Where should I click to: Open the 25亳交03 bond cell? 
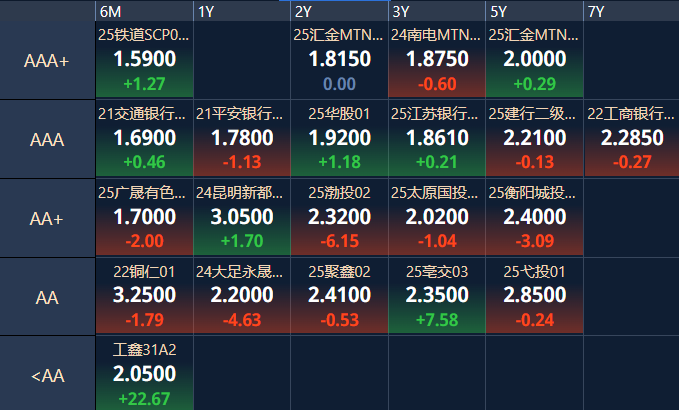click(x=436, y=297)
